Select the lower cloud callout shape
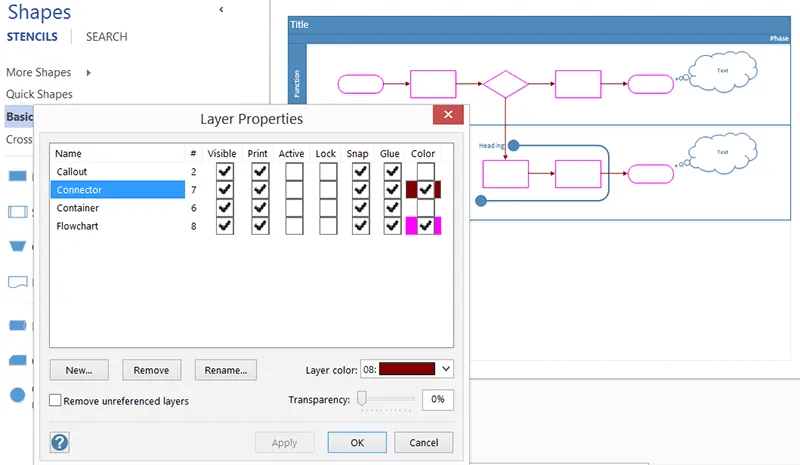Image resolution: width=800 pixels, height=465 pixels. [722, 153]
